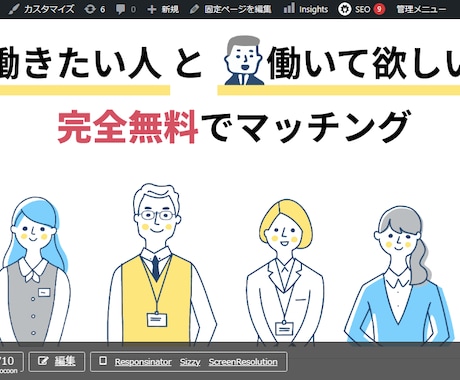Open the ScreenResolution link
Image resolution: width=460 pixels, height=380 pixels.
(x=243, y=362)
